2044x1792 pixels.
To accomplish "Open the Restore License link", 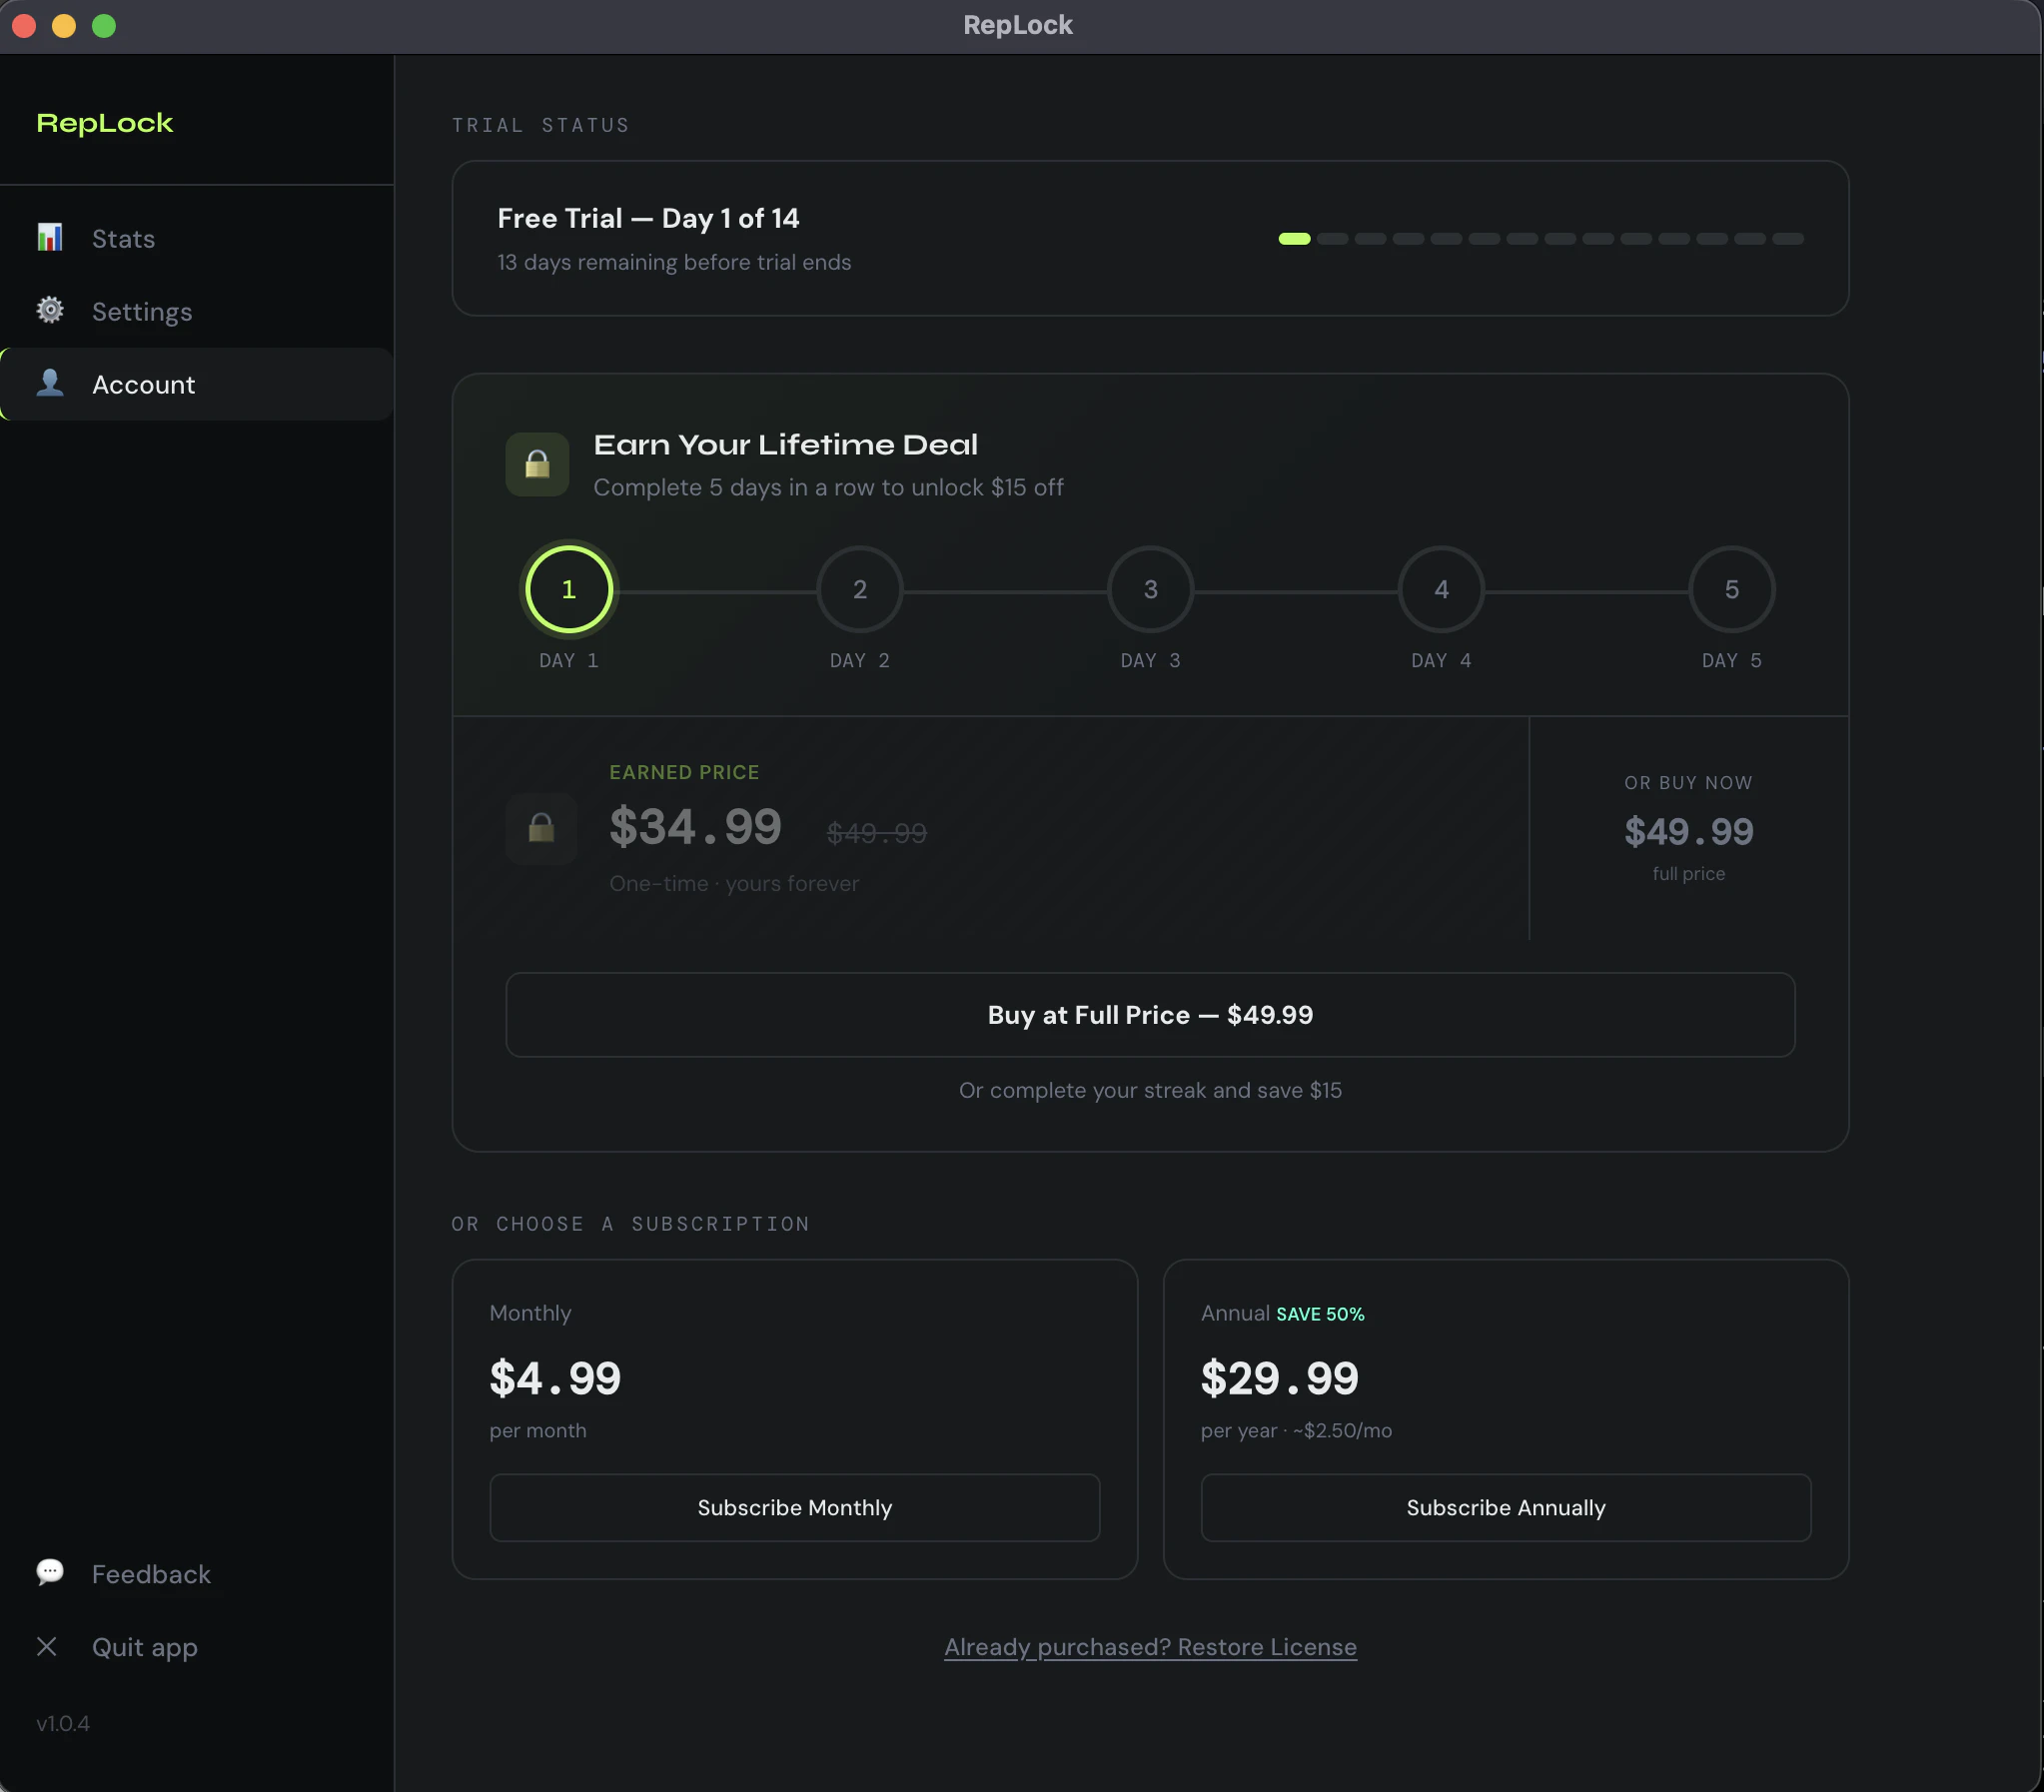I will click(1150, 1647).
